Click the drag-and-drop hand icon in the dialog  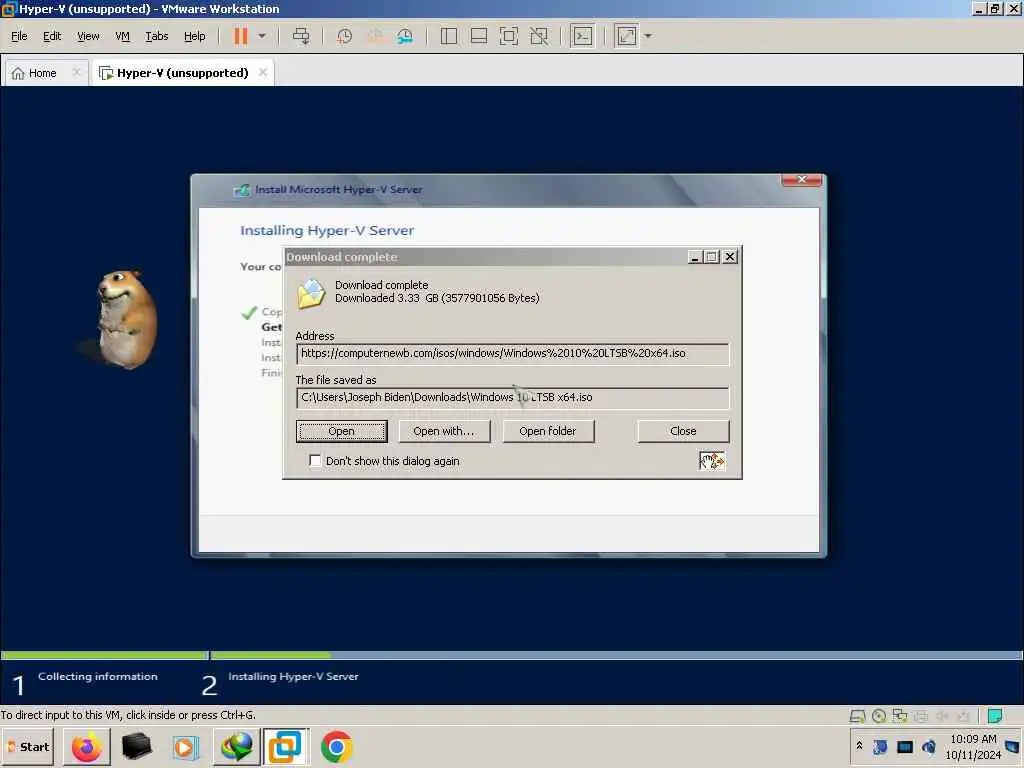[x=711, y=460]
